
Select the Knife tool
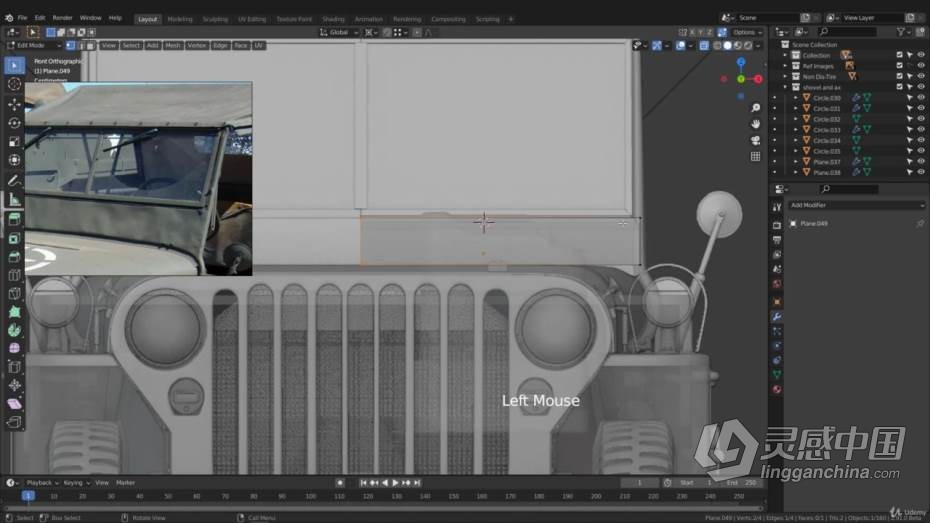tap(14, 294)
